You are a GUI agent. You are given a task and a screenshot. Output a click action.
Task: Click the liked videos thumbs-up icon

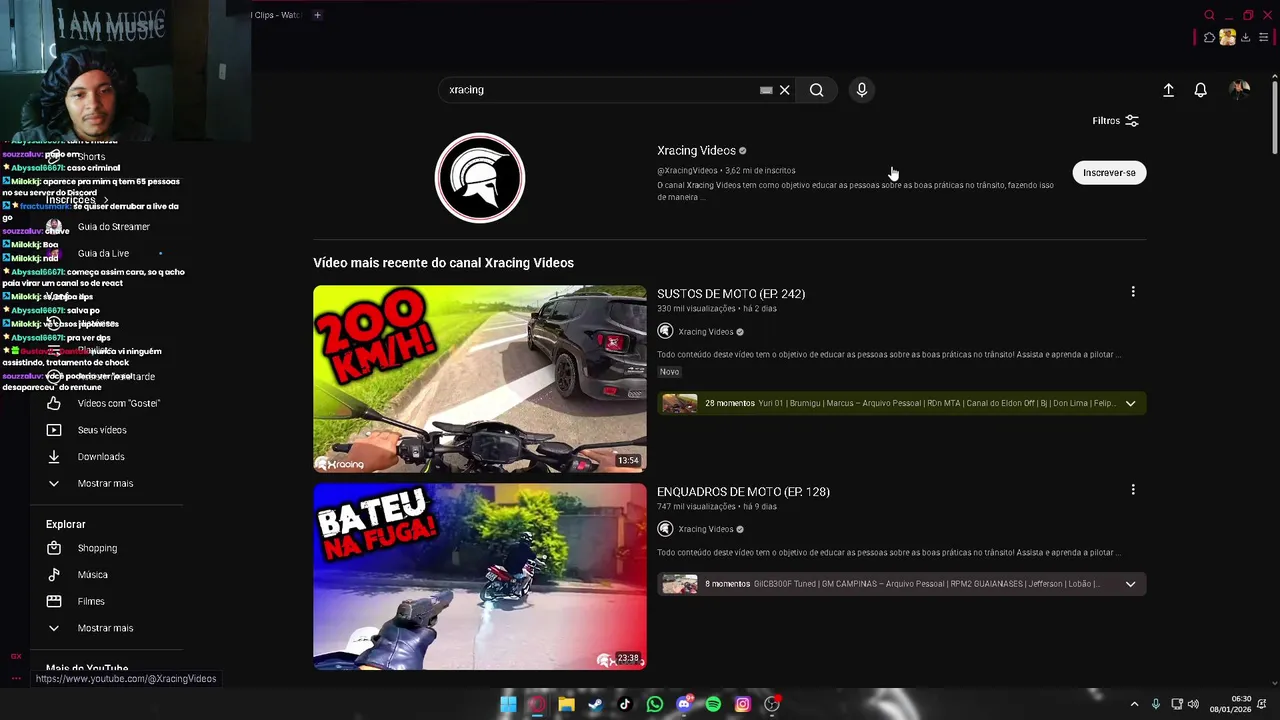coord(54,403)
